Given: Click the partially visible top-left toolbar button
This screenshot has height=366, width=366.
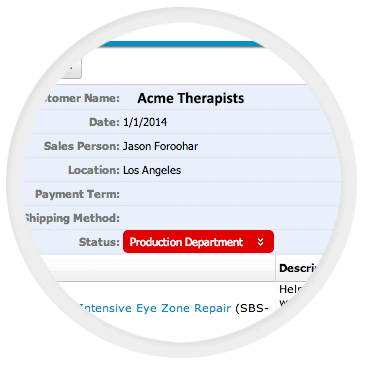Looking at the screenshot, I should [69, 68].
